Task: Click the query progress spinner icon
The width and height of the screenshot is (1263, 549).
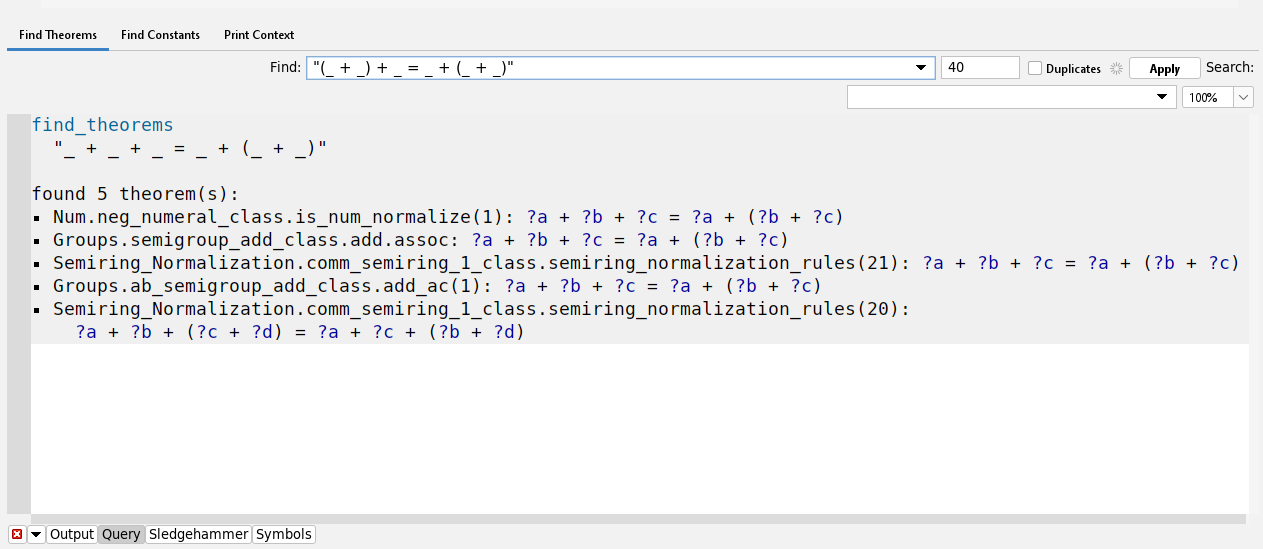Action: click(x=1114, y=69)
